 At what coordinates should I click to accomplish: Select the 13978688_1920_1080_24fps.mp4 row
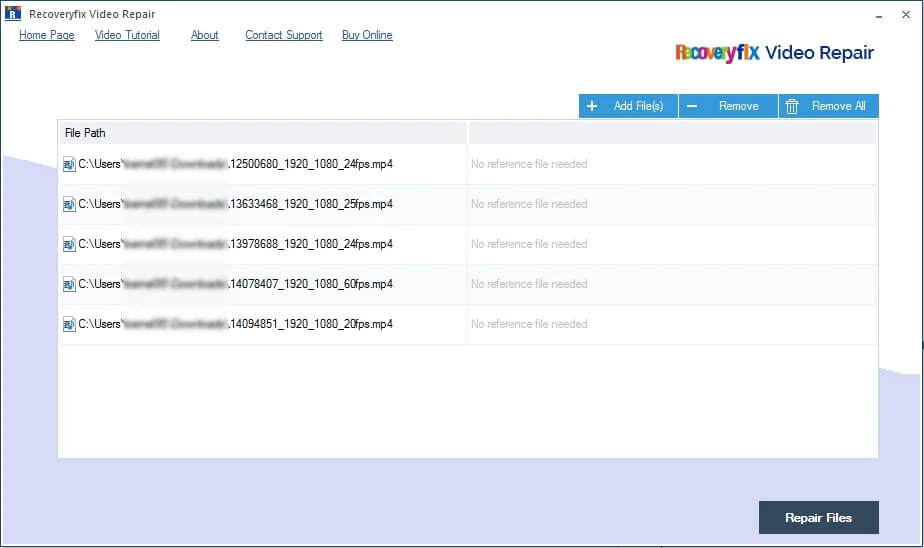pos(468,244)
